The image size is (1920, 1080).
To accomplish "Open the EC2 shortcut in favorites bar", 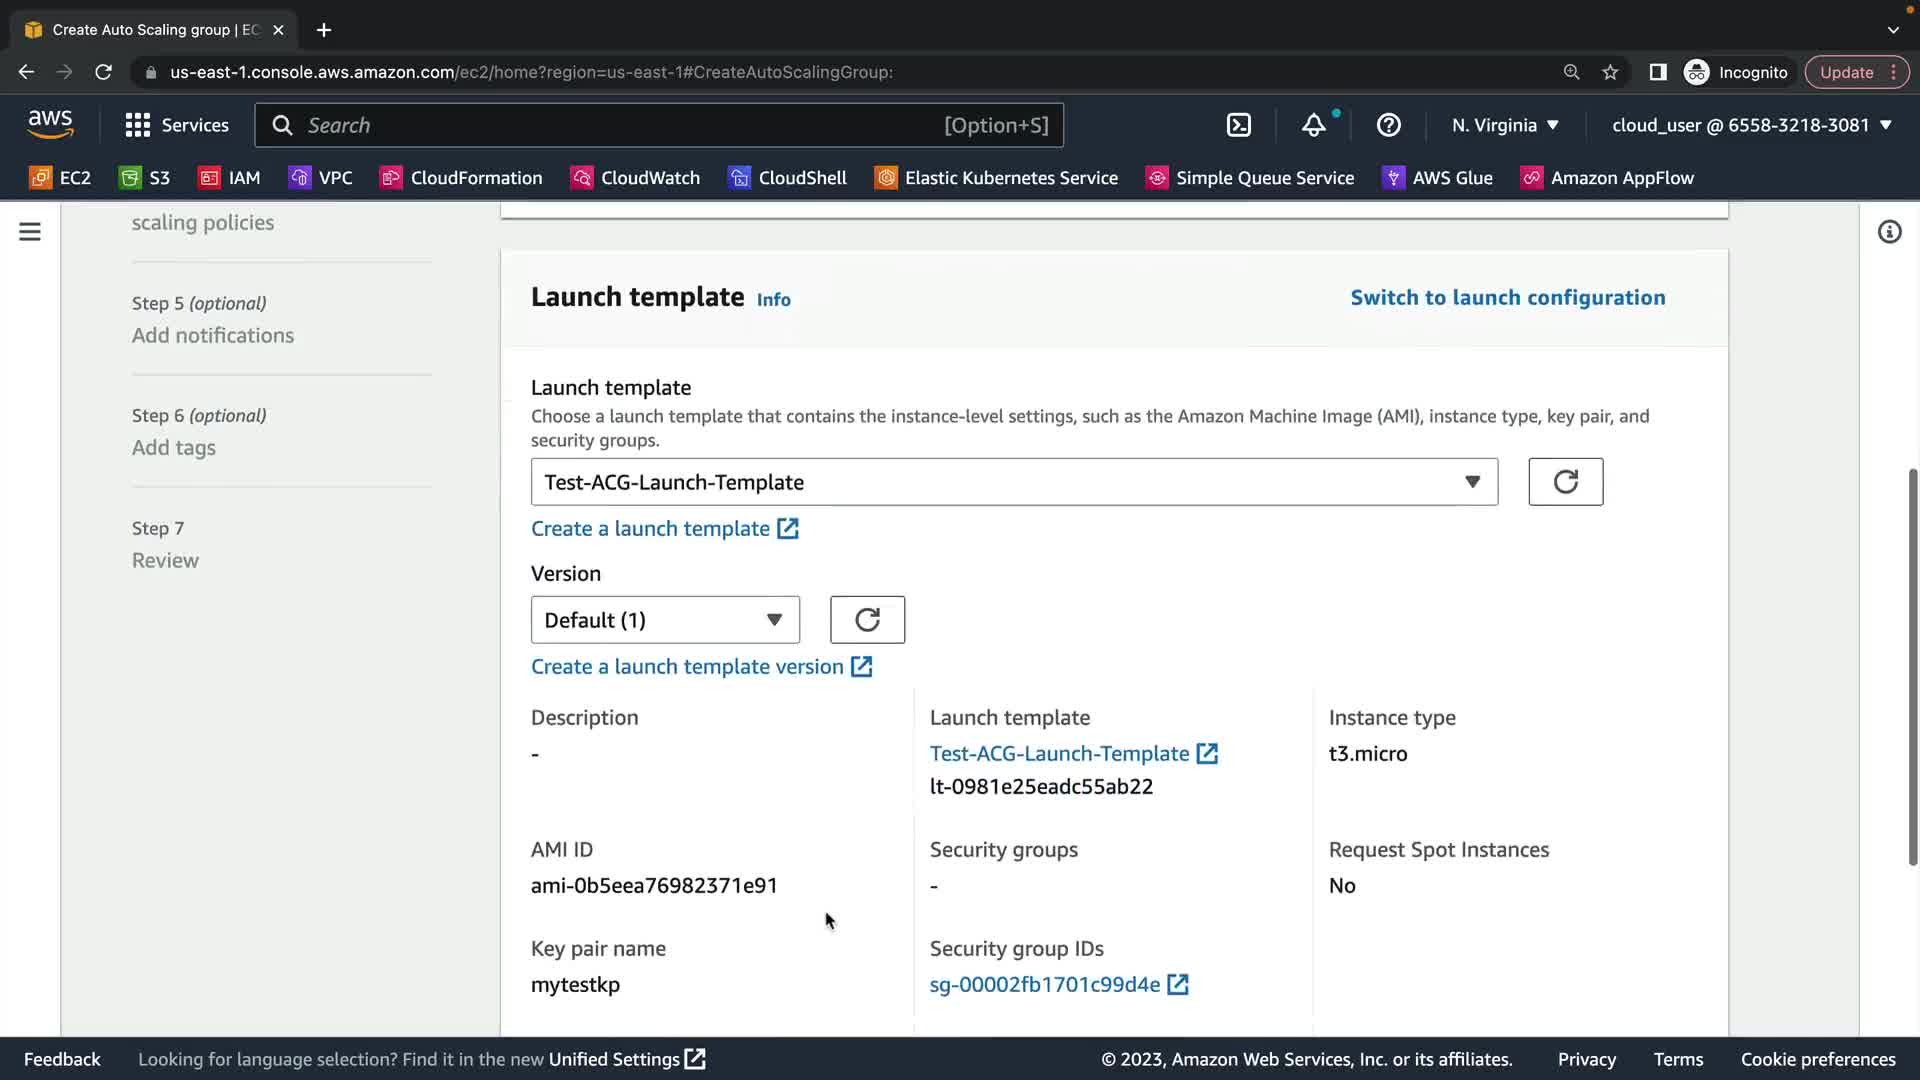I will pyautogui.click(x=60, y=178).
